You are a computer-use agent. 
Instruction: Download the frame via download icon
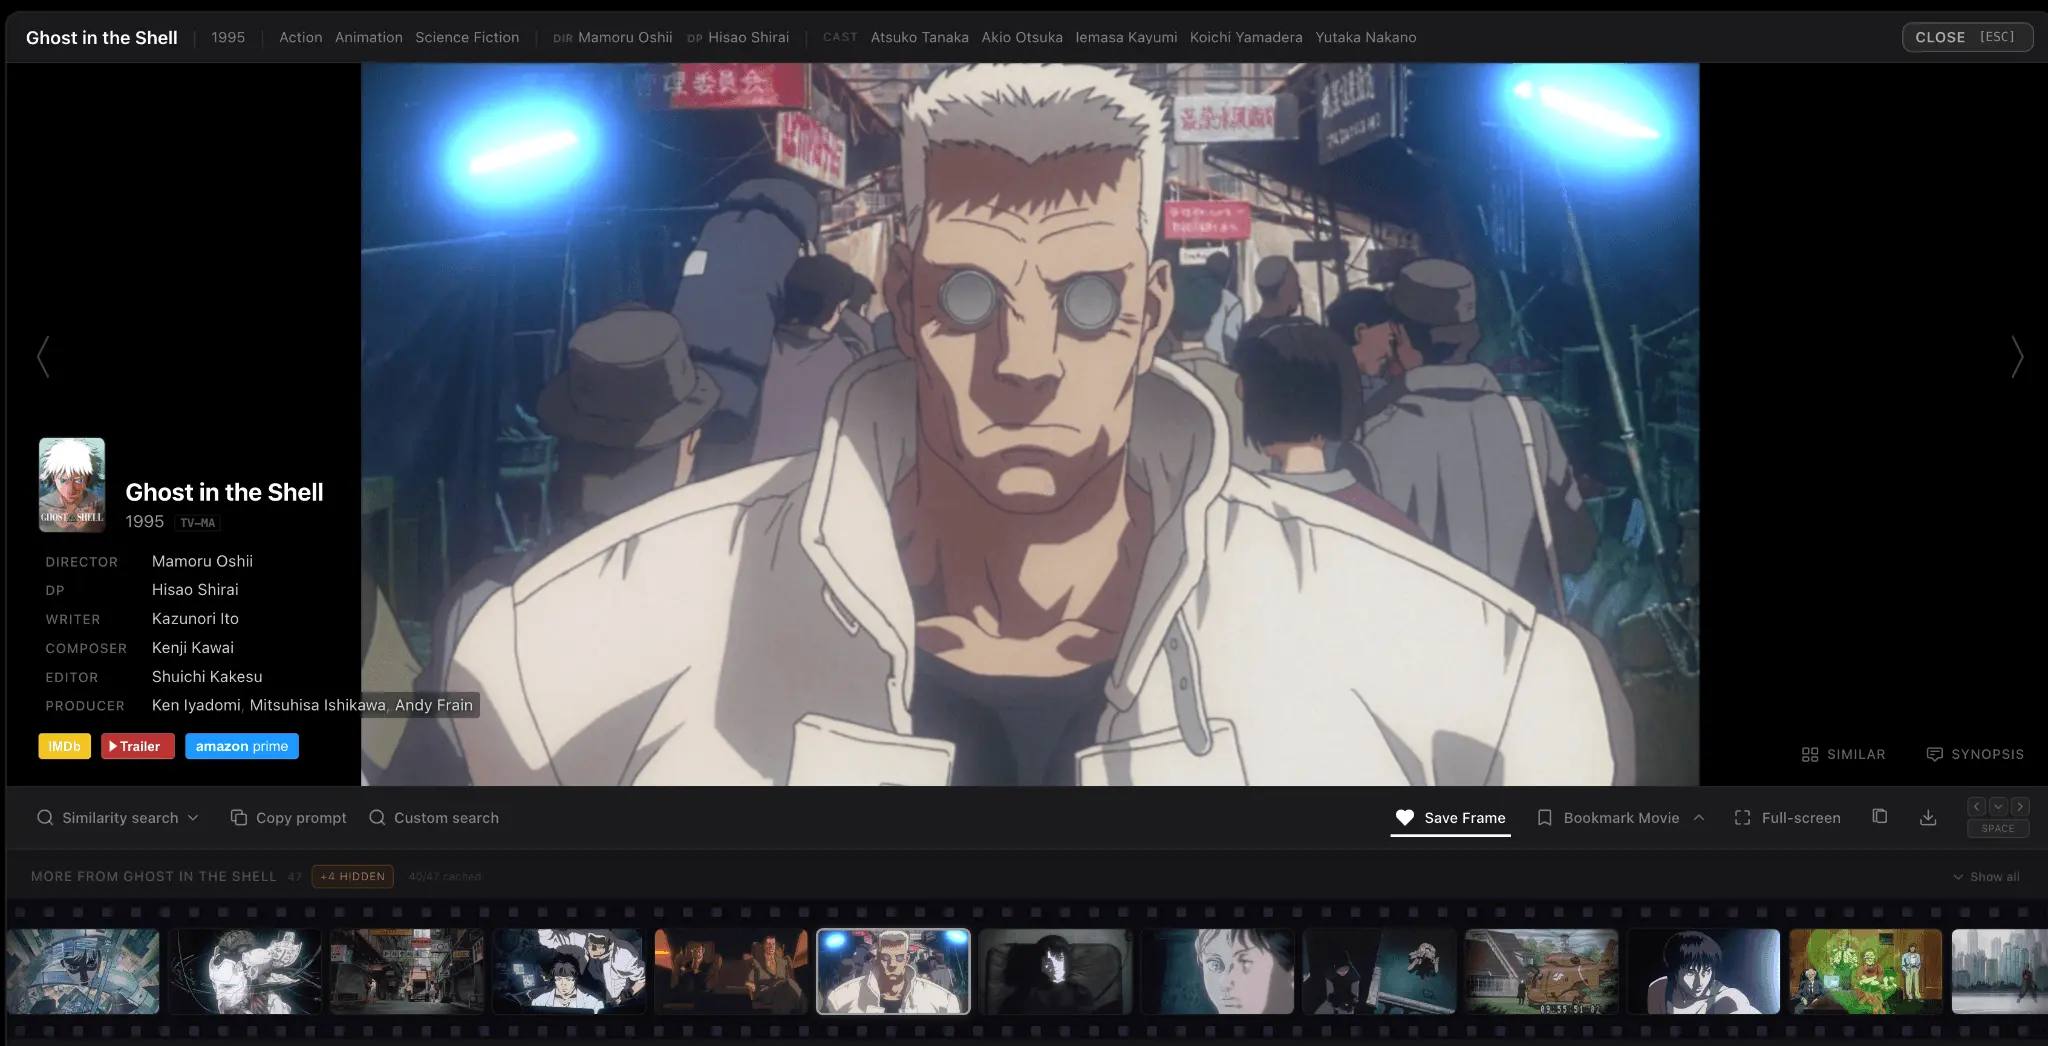[x=1928, y=817]
